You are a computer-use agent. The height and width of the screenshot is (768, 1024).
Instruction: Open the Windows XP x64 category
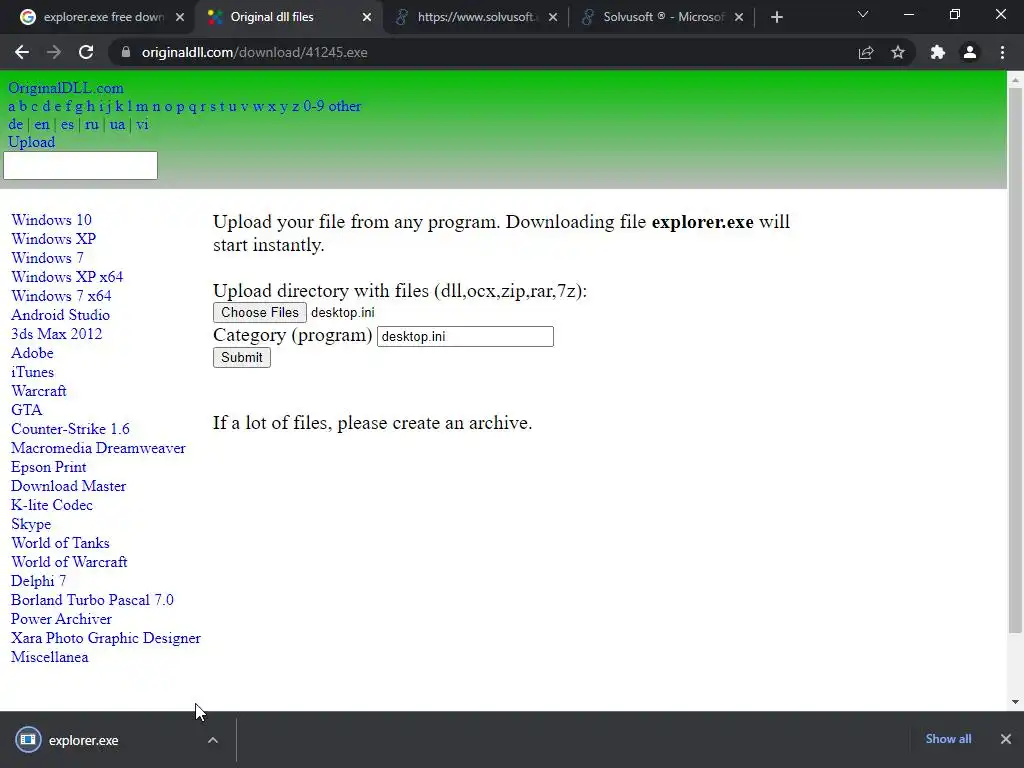tap(67, 276)
